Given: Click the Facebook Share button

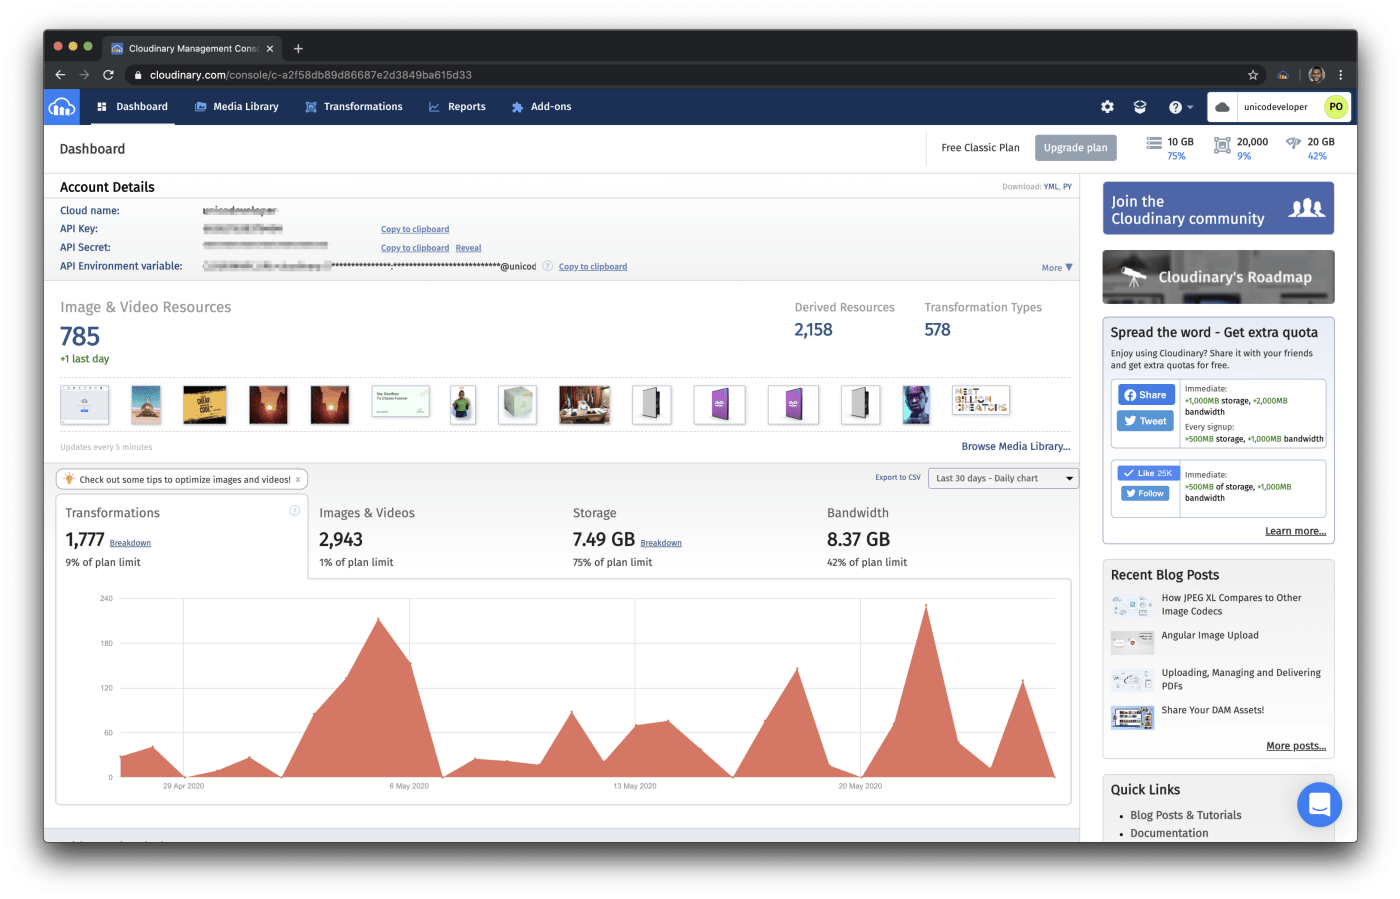Looking at the screenshot, I should coord(1146,395).
